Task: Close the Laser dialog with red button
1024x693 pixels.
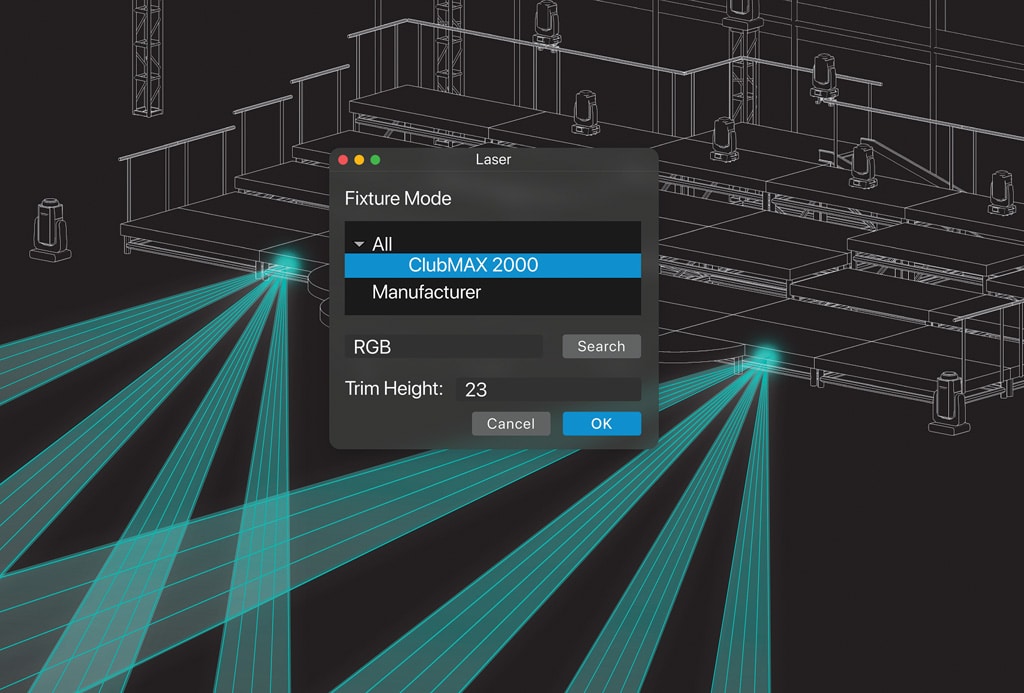Action: click(x=343, y=160)
